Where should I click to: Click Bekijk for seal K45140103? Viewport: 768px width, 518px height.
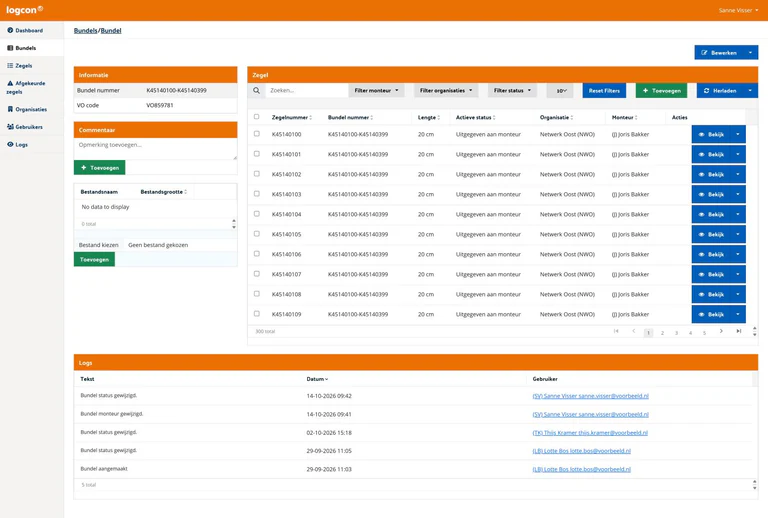[x=711, y=194]
